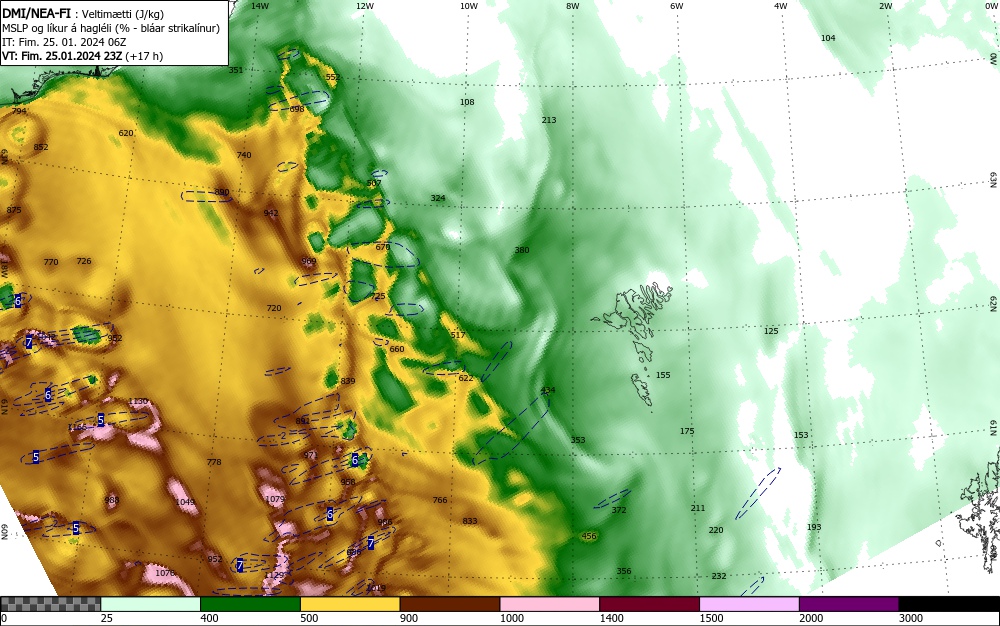Select the light green 25–400 legend swatch
Screen dimensions: 1000x626
pos(151,604)
